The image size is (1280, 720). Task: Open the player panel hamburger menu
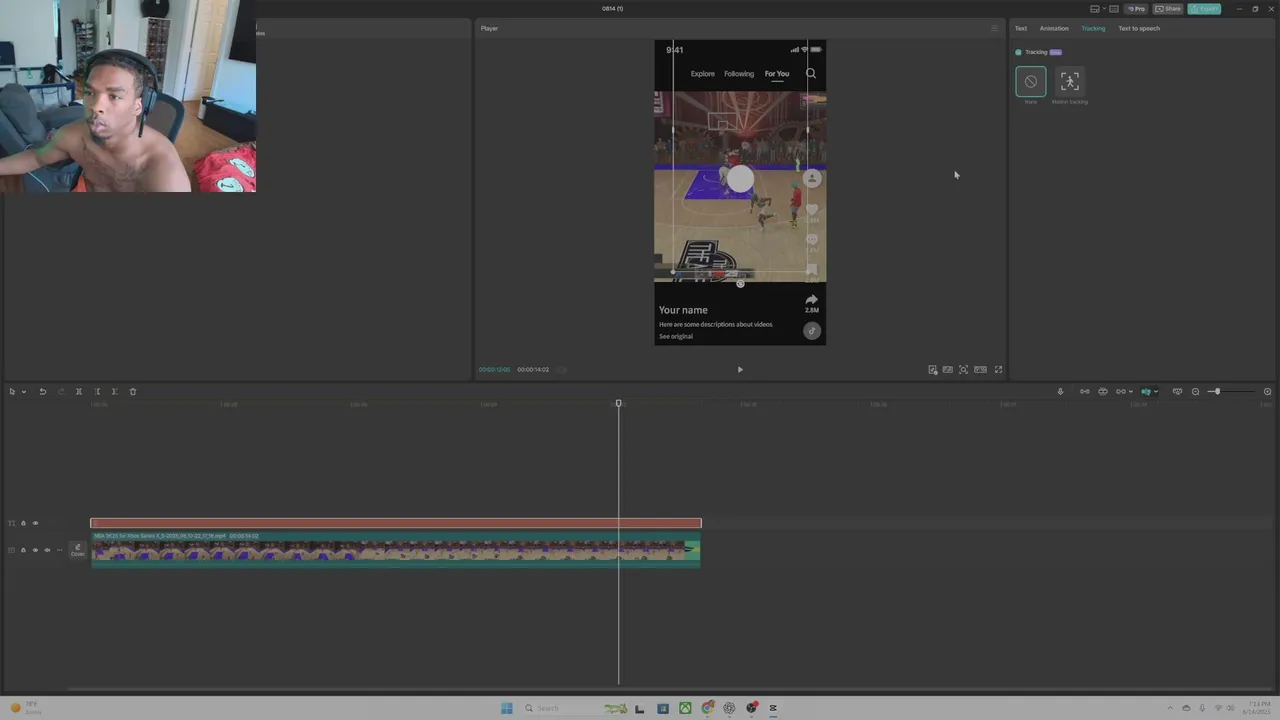994,28
